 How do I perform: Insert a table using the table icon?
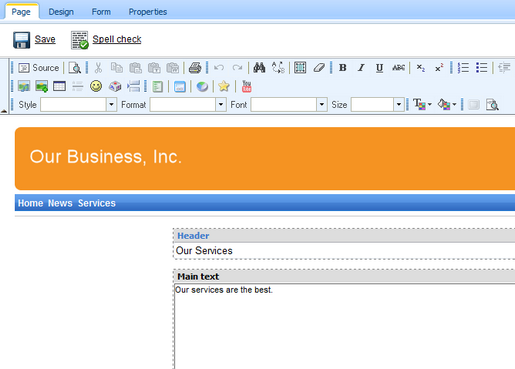[59, 86]
